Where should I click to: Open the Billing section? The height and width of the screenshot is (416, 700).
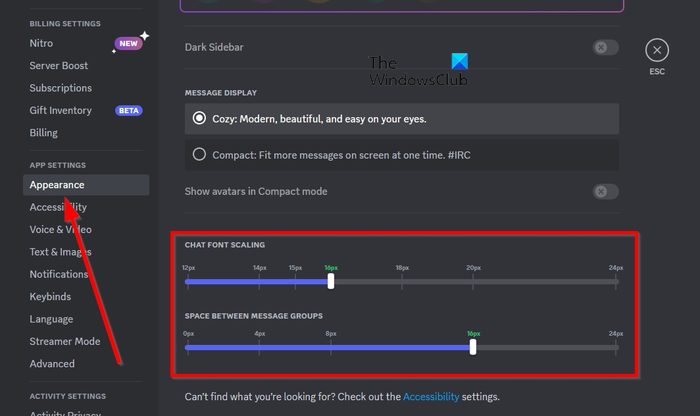tap(44, 133)
